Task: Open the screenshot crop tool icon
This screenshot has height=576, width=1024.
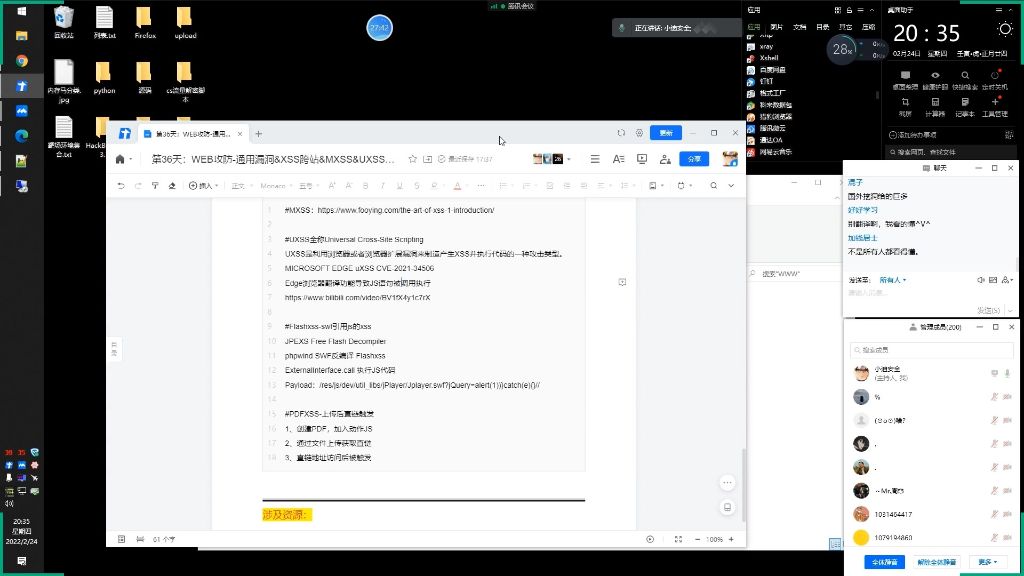Action: 905,106
